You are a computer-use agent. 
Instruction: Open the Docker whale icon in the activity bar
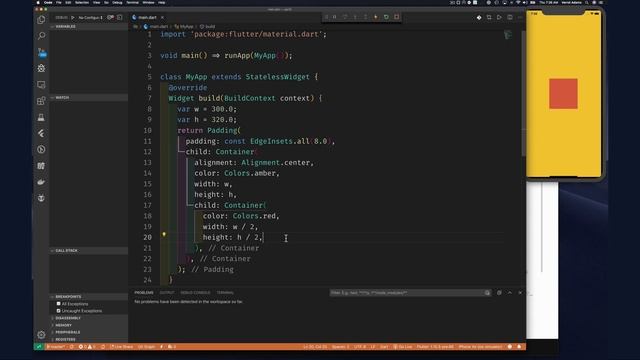pos(41,182)
